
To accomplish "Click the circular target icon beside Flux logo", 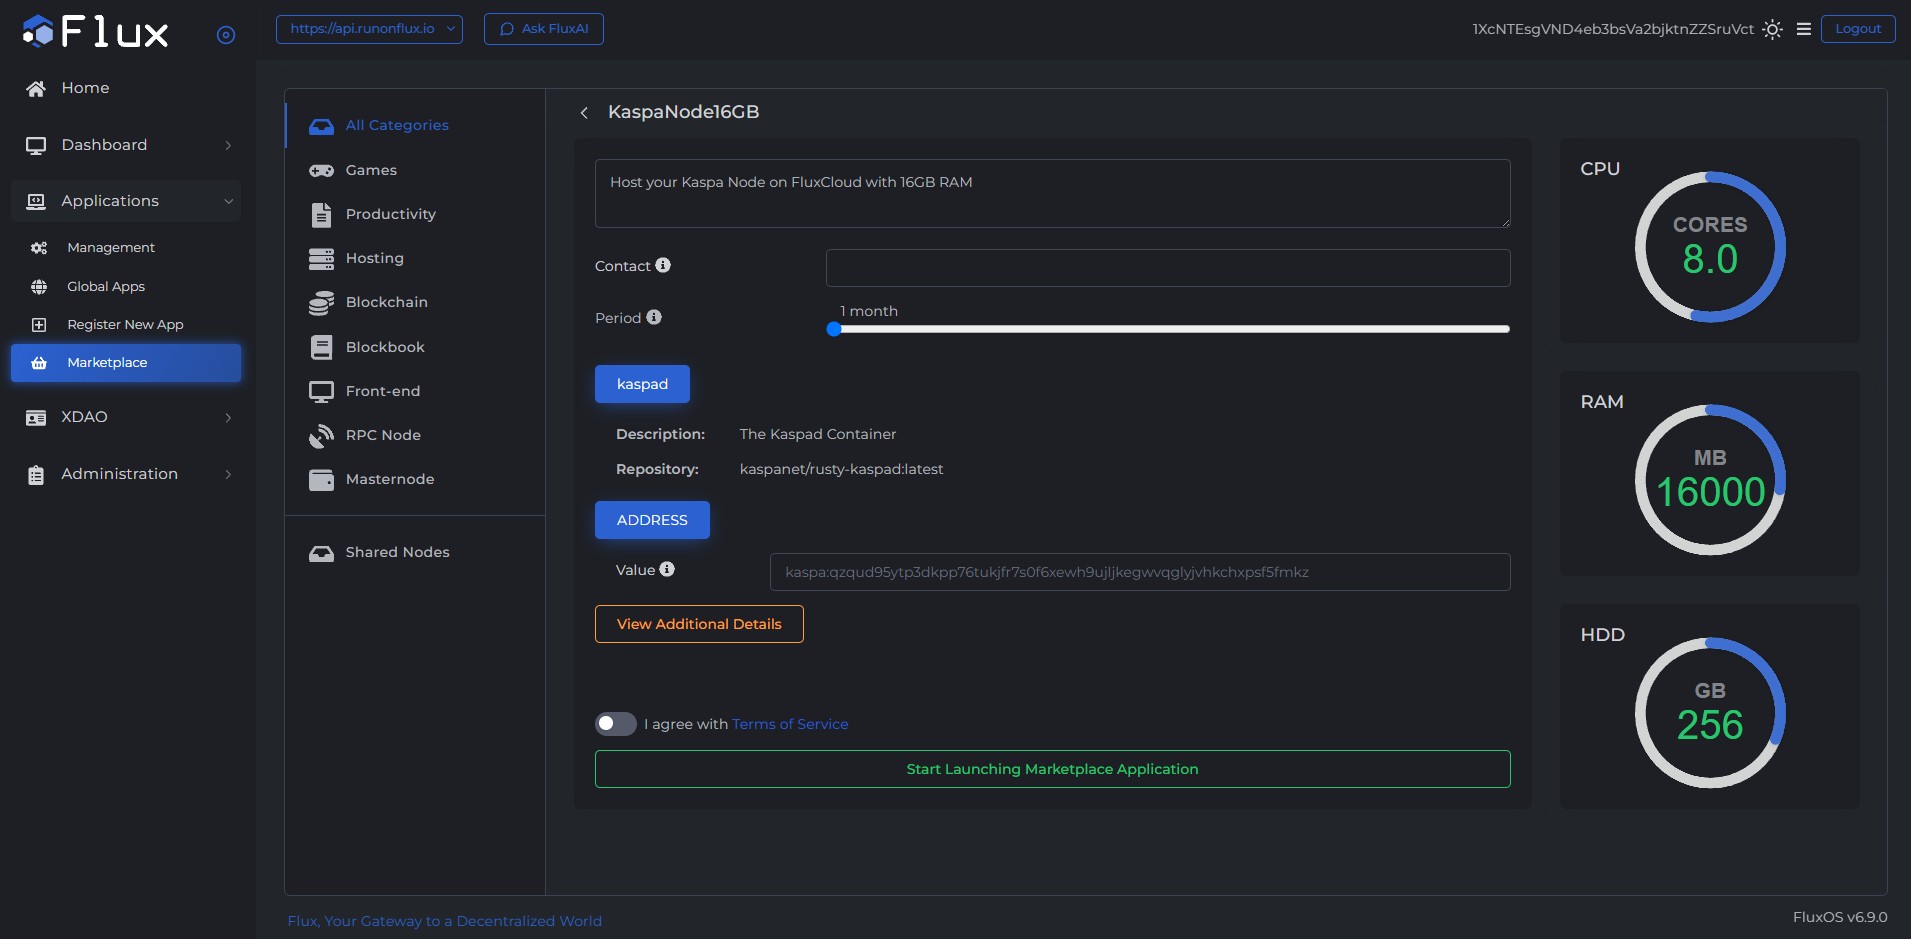I will click(x=226, y=35).
